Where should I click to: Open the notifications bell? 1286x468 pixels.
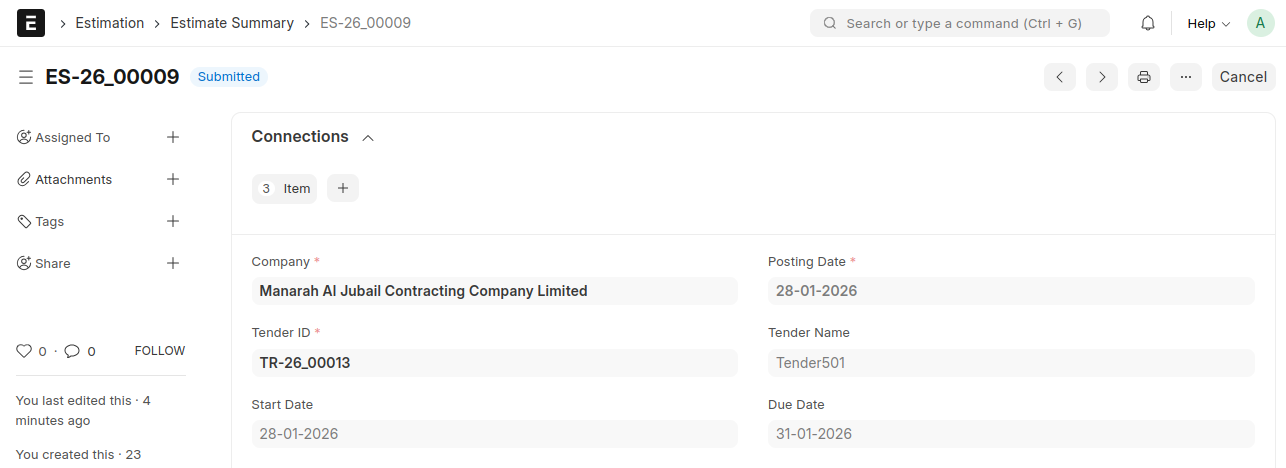click(x=1148, y=23)
